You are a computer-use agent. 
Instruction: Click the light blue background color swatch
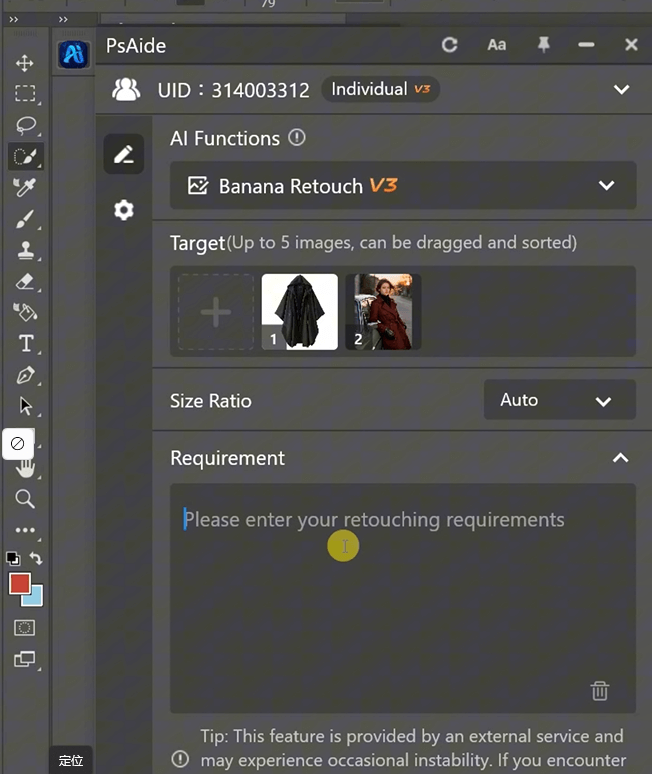point(36,598)
